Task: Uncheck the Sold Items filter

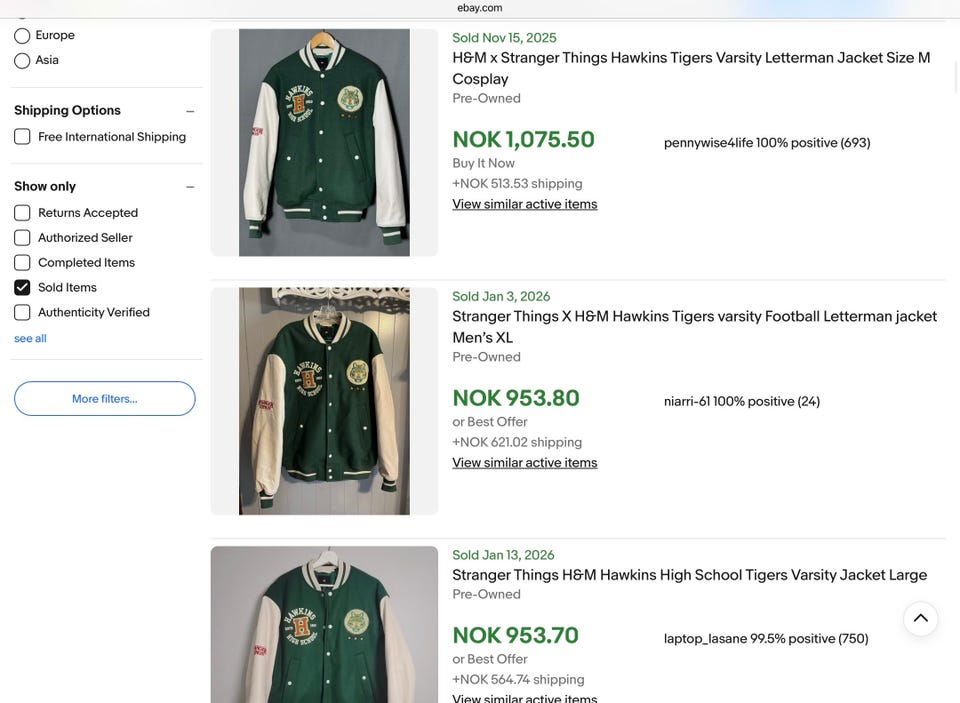Action: [x=22, y=288]
